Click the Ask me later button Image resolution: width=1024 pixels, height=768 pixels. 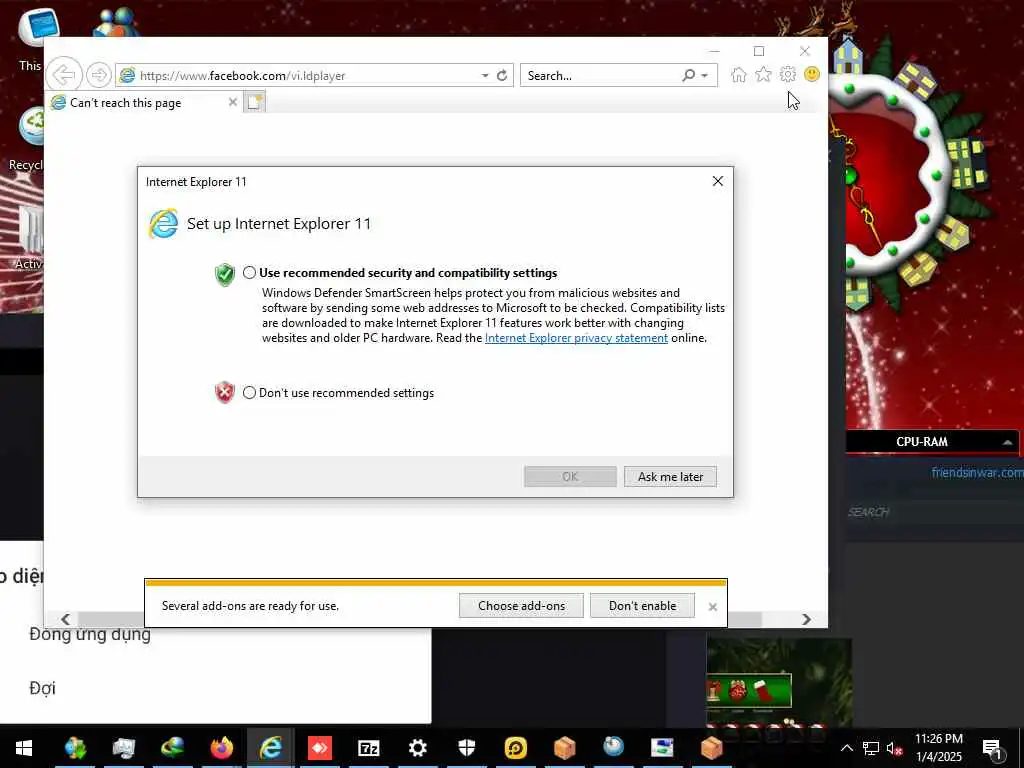[x=670, y=477]
